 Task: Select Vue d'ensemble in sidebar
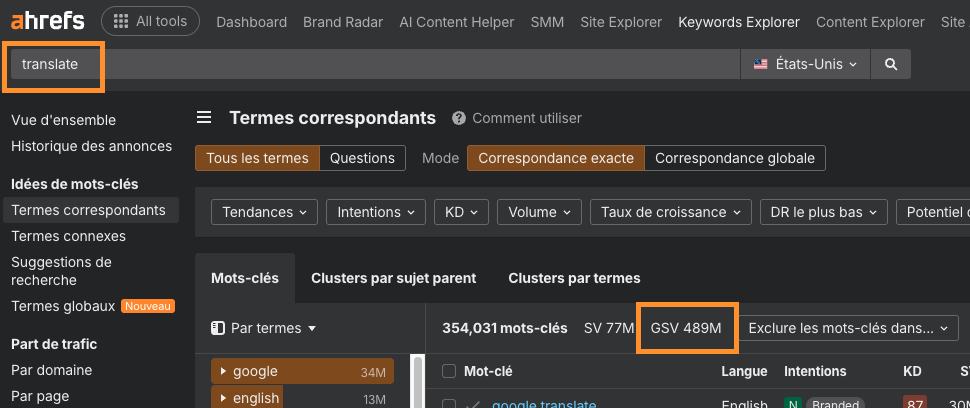63,120
